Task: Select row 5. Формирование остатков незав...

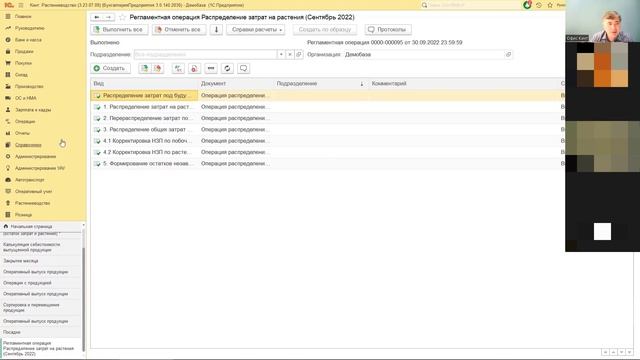Action: tap(144, 163)
